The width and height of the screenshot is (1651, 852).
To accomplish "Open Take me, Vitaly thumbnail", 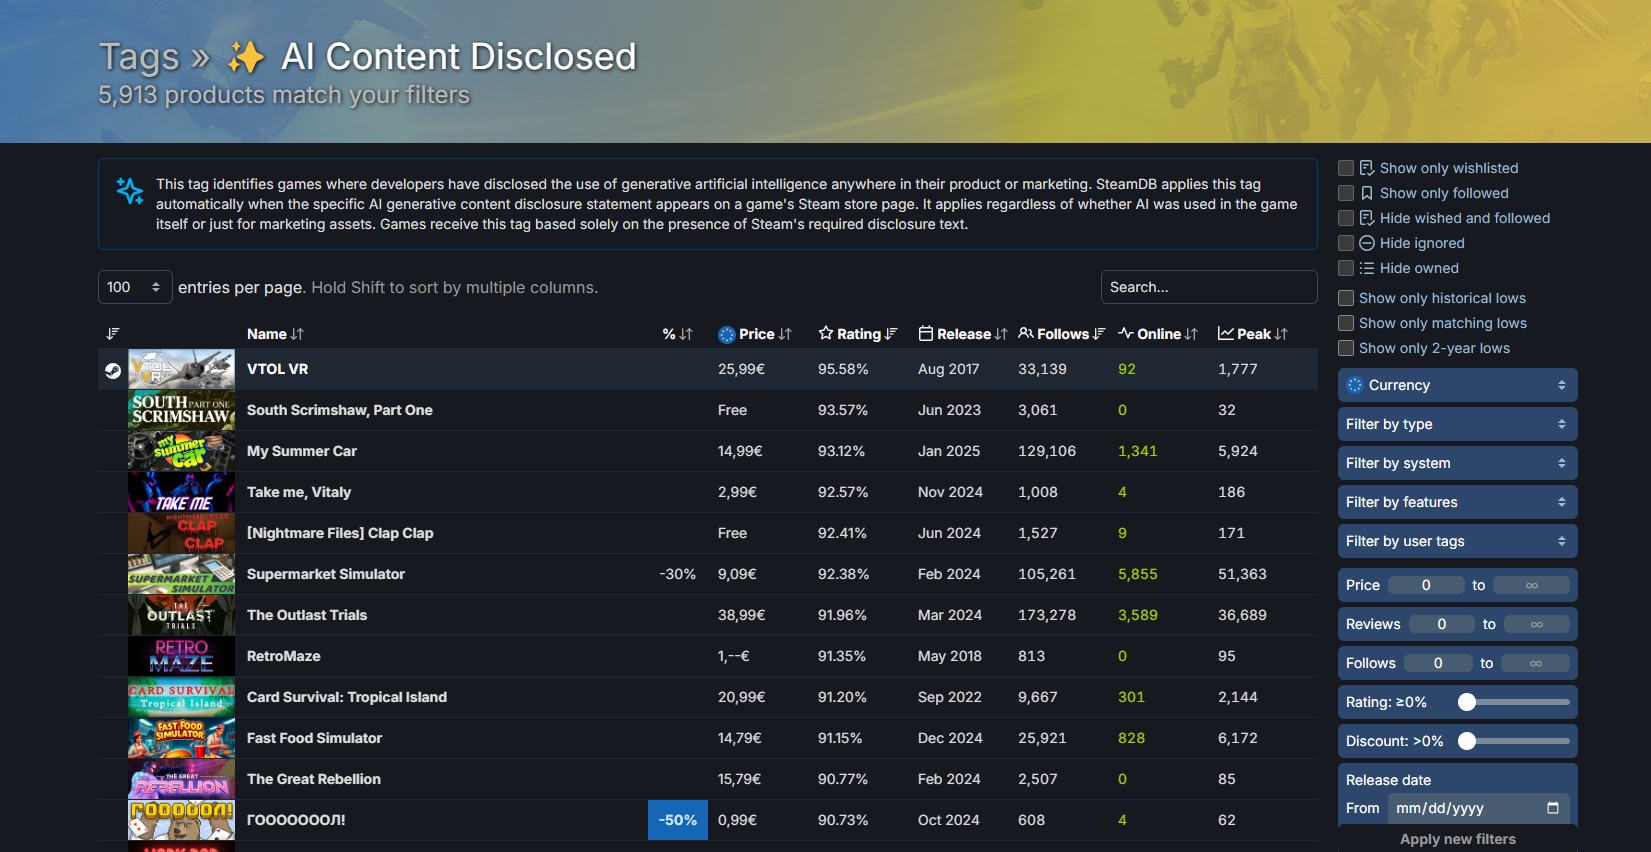I will [x=181, y=492].
